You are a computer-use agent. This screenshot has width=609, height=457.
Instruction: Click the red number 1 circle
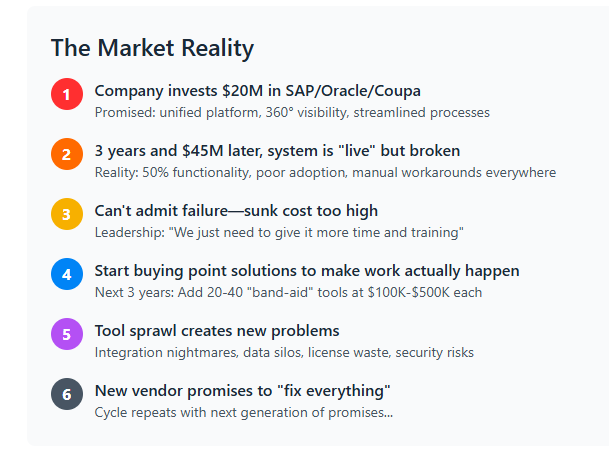tap(67, 95)
